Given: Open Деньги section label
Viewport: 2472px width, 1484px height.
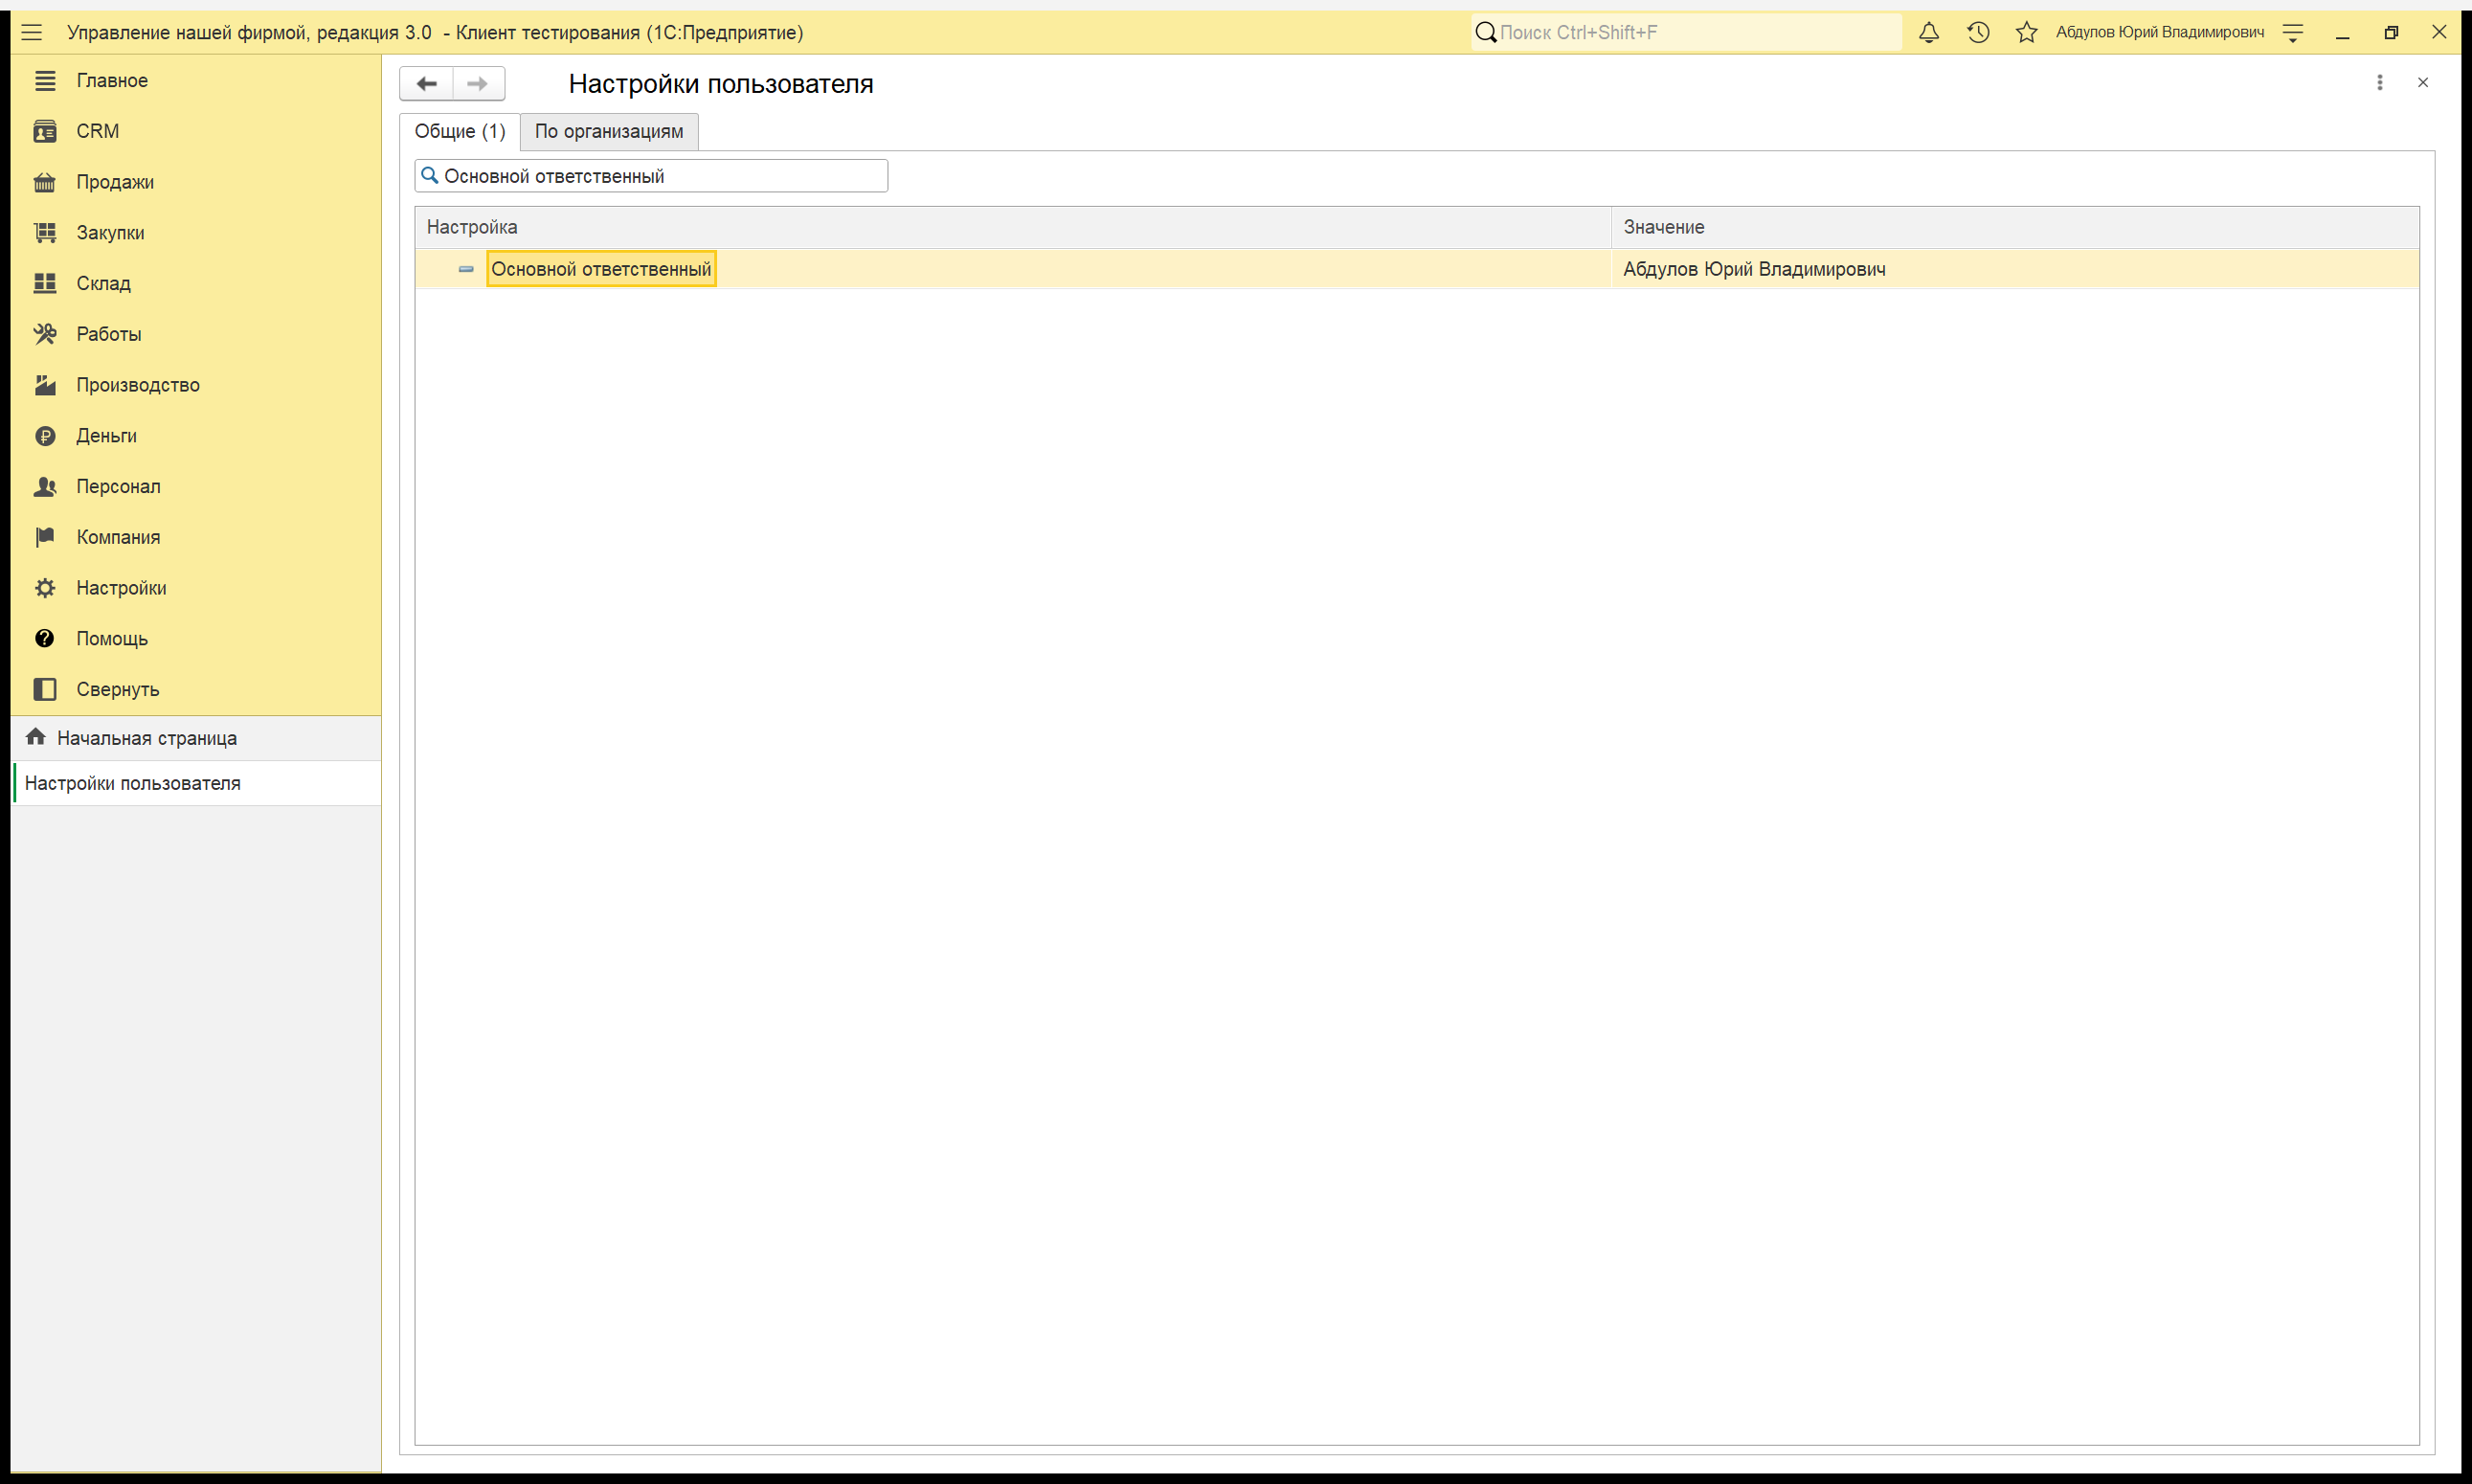Looking at the screenshot, I should coord(106,436).
